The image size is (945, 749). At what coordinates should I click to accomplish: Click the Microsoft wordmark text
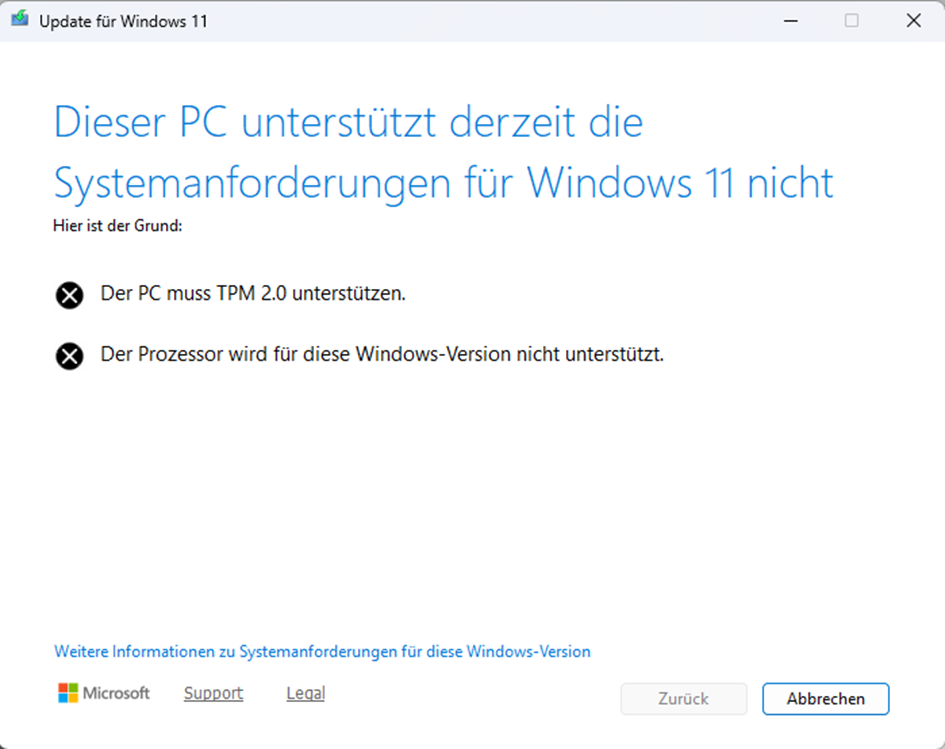coord(116,693)
